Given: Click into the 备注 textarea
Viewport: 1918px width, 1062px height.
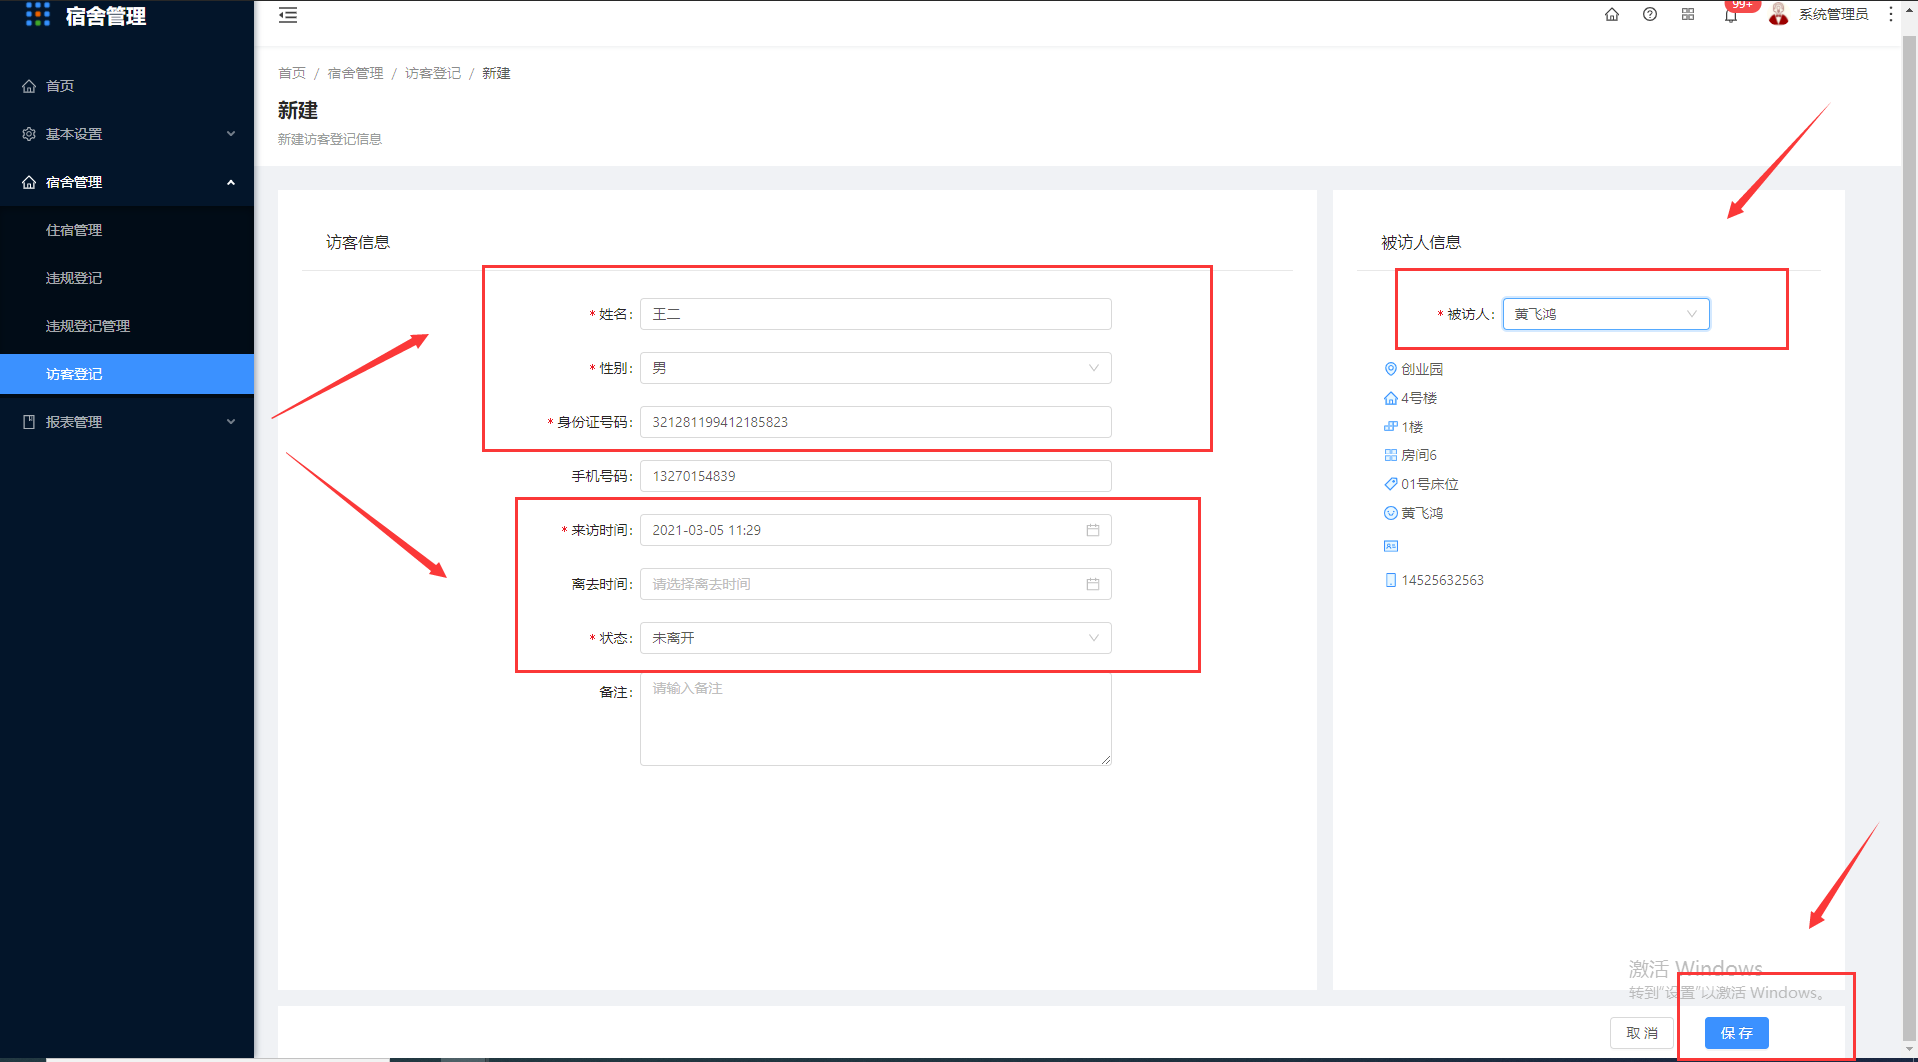Looking at the screenshot, I should [876, 719].
